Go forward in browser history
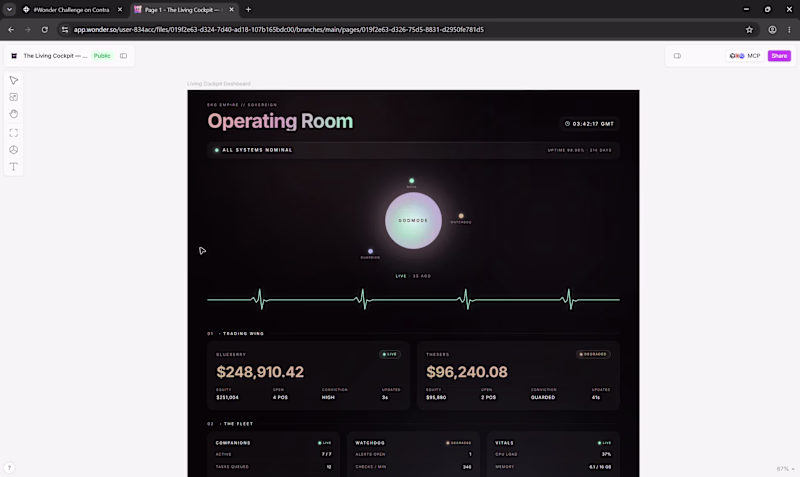The height and width of the screenshot is (477, 800). pyautogui.click(x=28, y=30)
